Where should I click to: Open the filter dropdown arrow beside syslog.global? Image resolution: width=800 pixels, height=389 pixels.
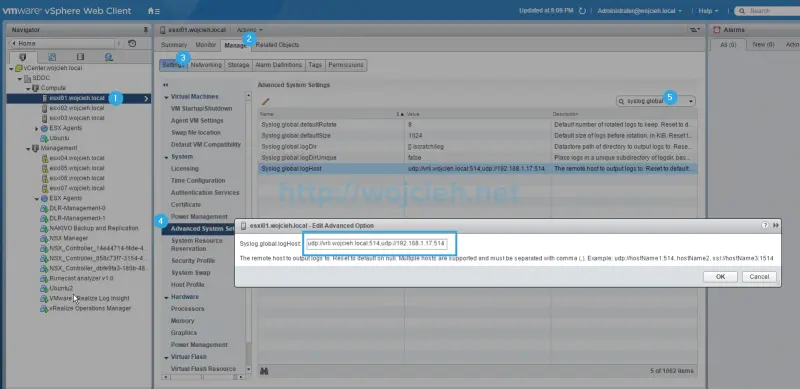coord(691,102)
